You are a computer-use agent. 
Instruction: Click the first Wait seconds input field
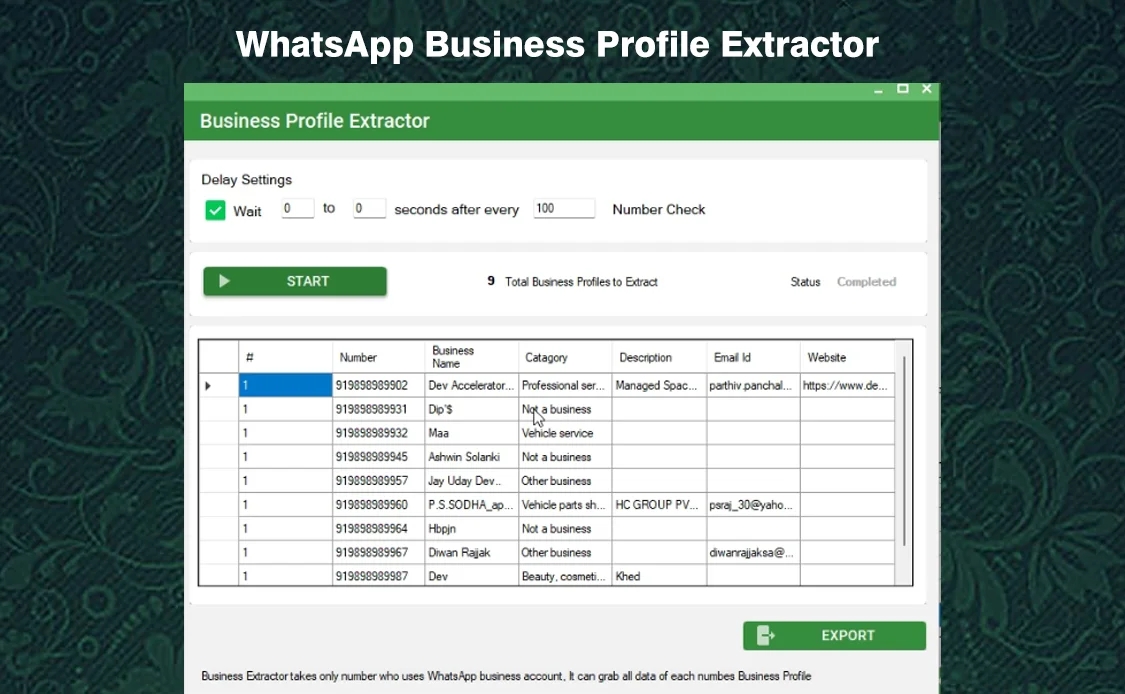coord(296,208)
